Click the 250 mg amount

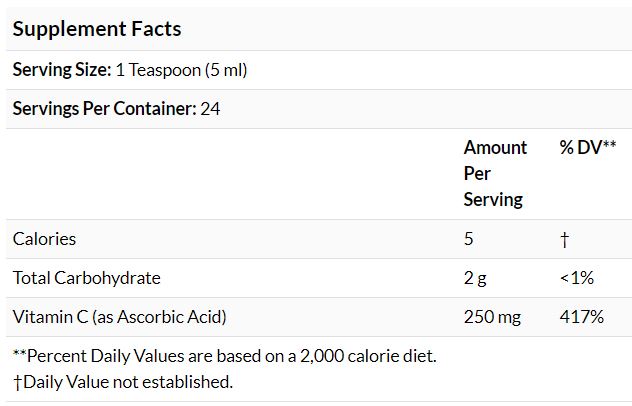point(492,316)
